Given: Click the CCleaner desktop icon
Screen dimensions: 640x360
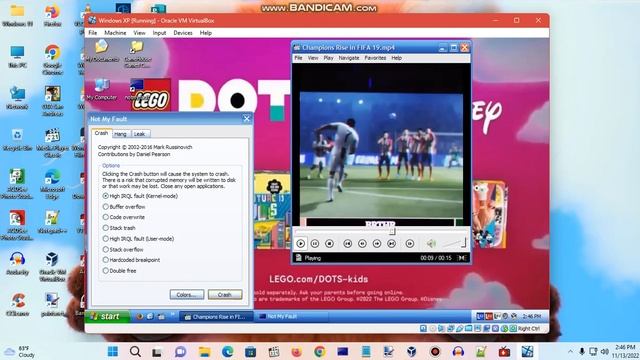Looking at the screenshot, I should pyautogui.click(x=18, y=304).
